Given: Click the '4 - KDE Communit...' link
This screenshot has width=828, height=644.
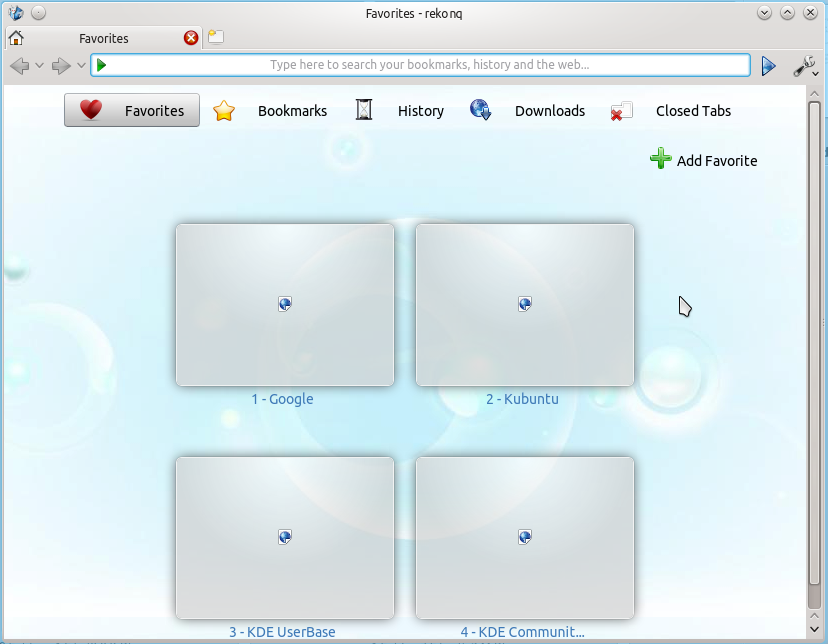Looking at the screenshot, I should pyautogui.click(x=522, y=632).
